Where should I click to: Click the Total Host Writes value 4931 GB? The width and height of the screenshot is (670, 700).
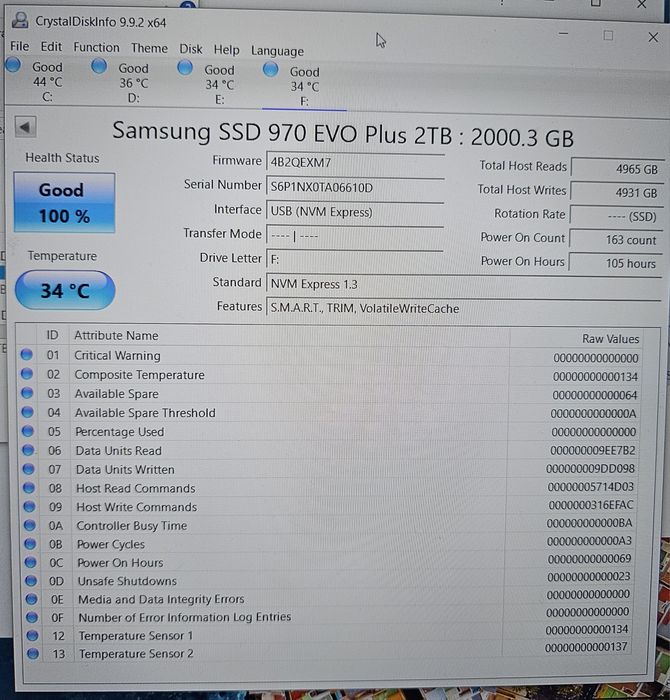616,192
